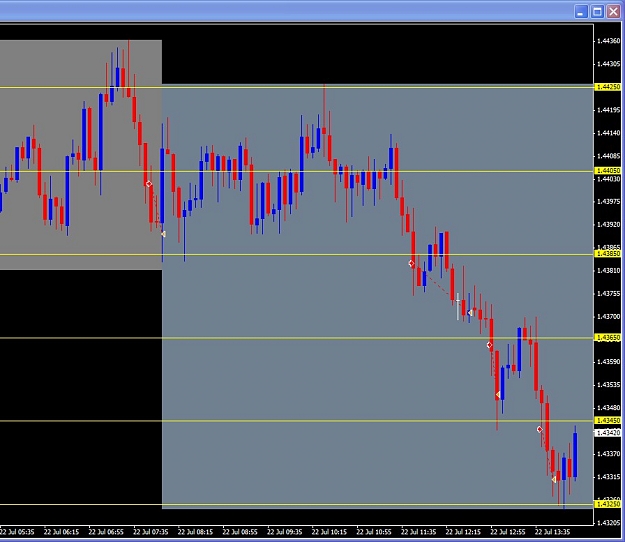The image size is (625, 542).
Task: Select the red entry diamond just below 1.43450
Action: tap(539, 429)
